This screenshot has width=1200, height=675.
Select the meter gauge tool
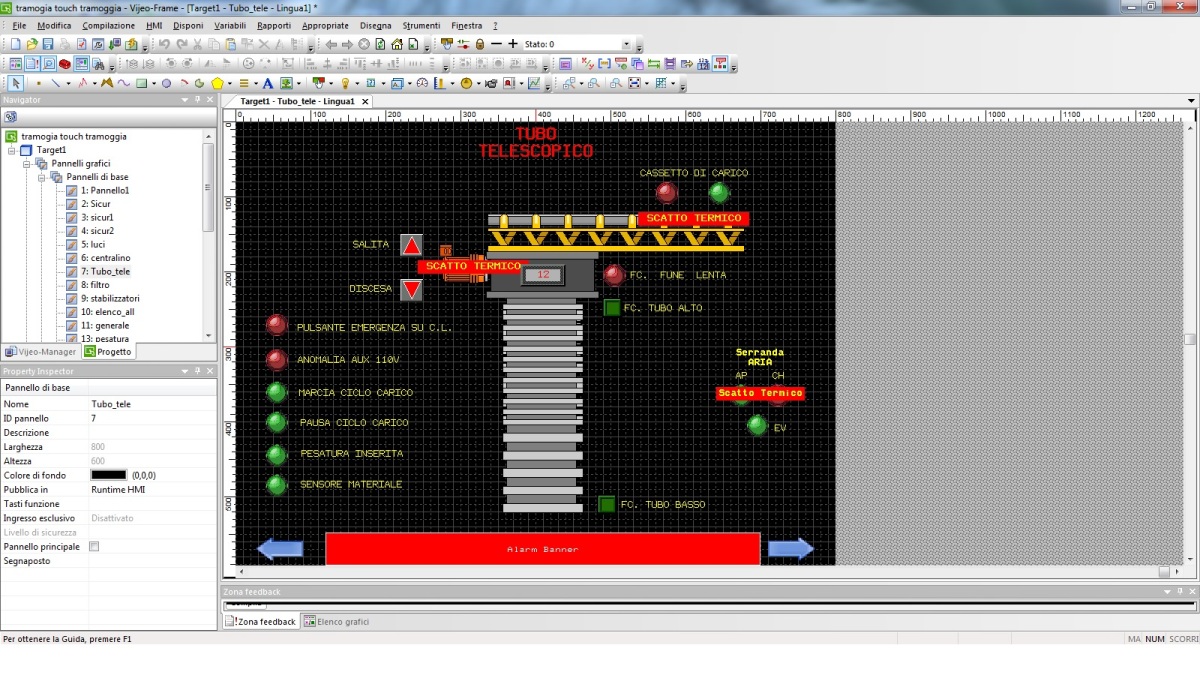click(x=422, y=83)
